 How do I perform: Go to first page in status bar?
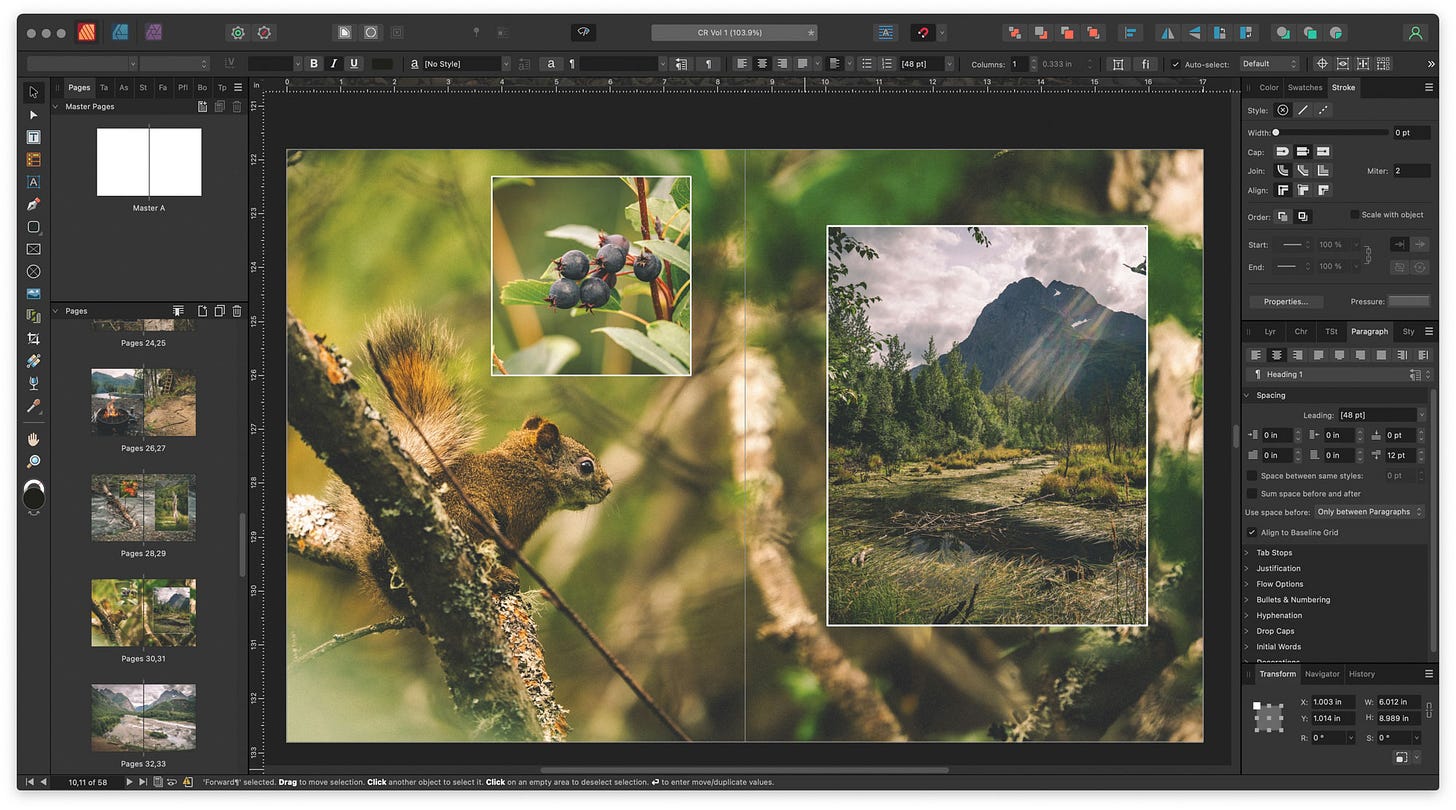pos(29,782)
